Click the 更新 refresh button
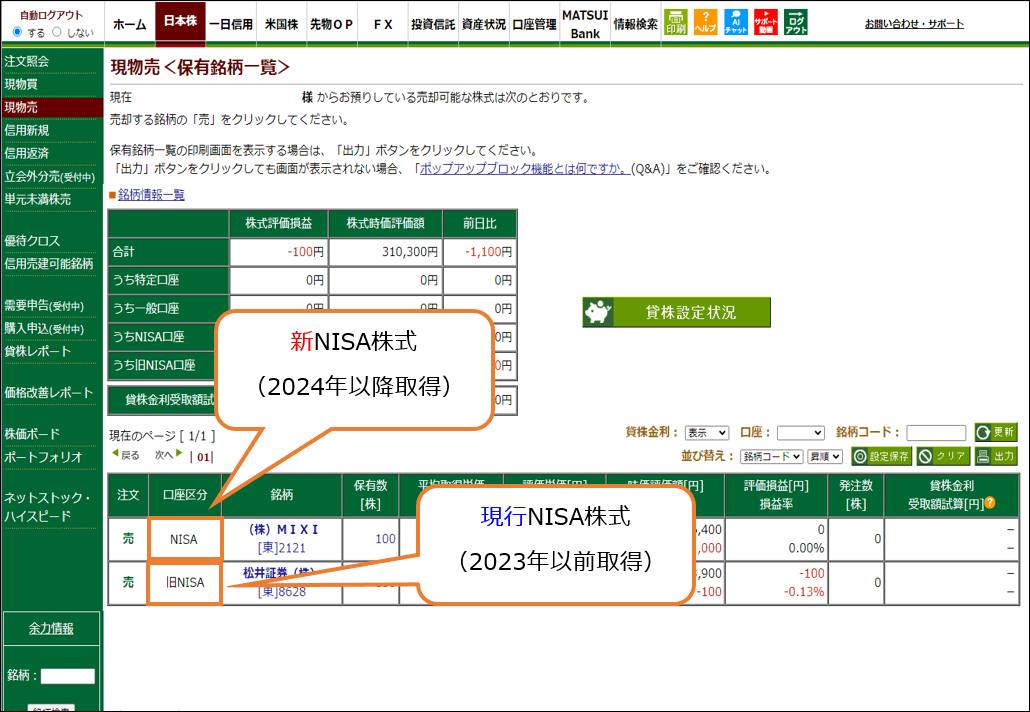Viewport: 1030px width, 712px height. (x=996, y=432)
